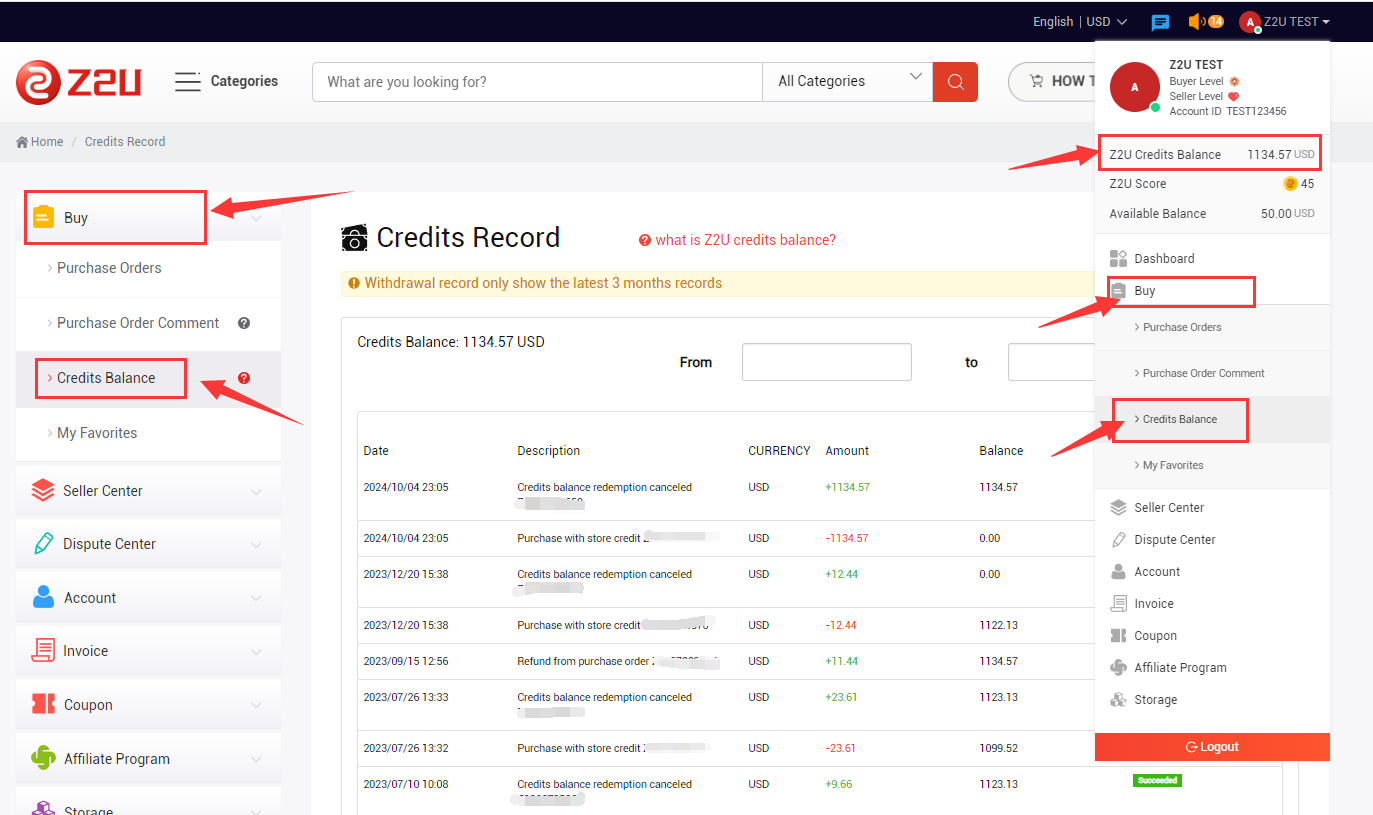Expand the Dispute Center sidebar section
Viewport: 1373px width, 815px height.
[148, 544]
